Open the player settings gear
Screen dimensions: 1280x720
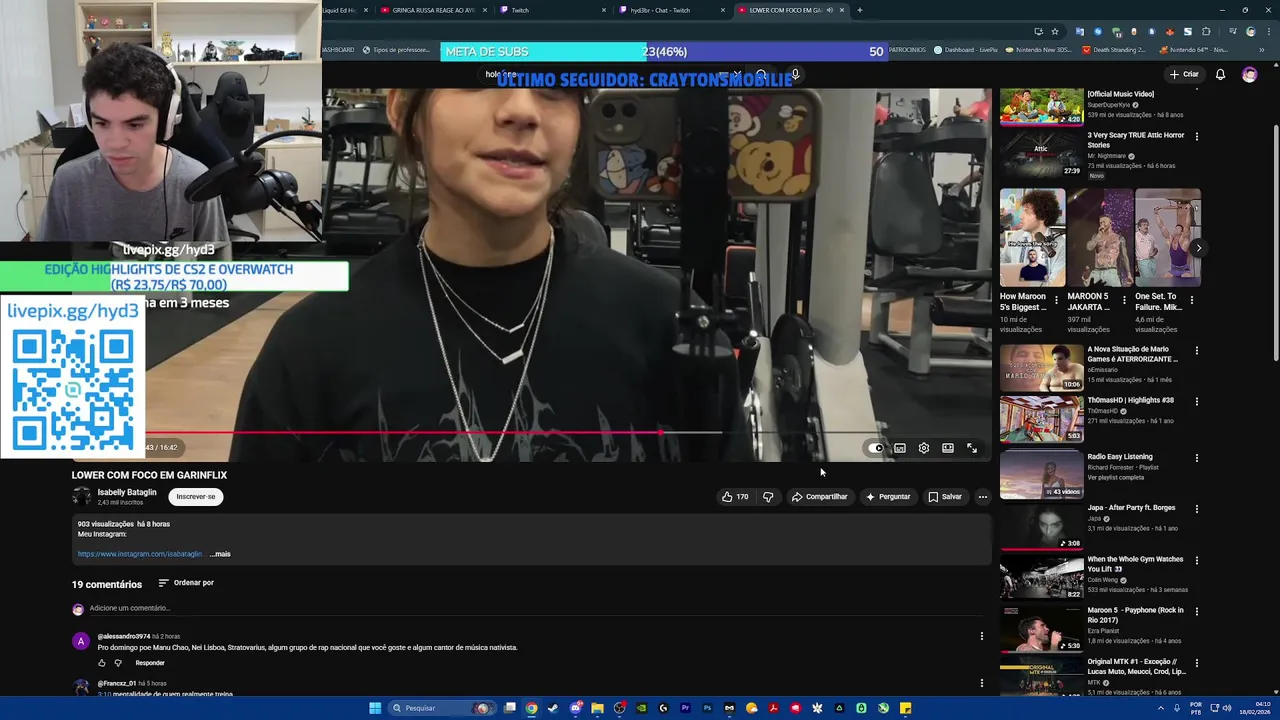[x=924, y=448]
